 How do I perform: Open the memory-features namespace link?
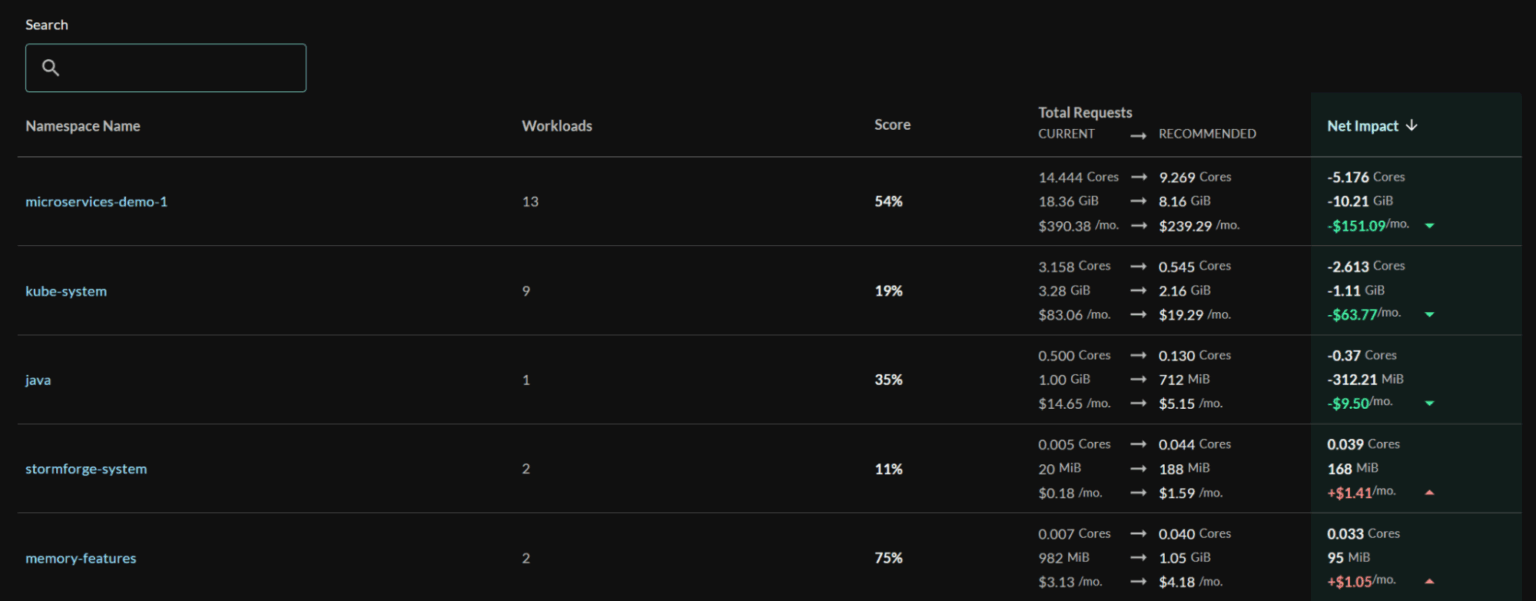pos(81,558)
